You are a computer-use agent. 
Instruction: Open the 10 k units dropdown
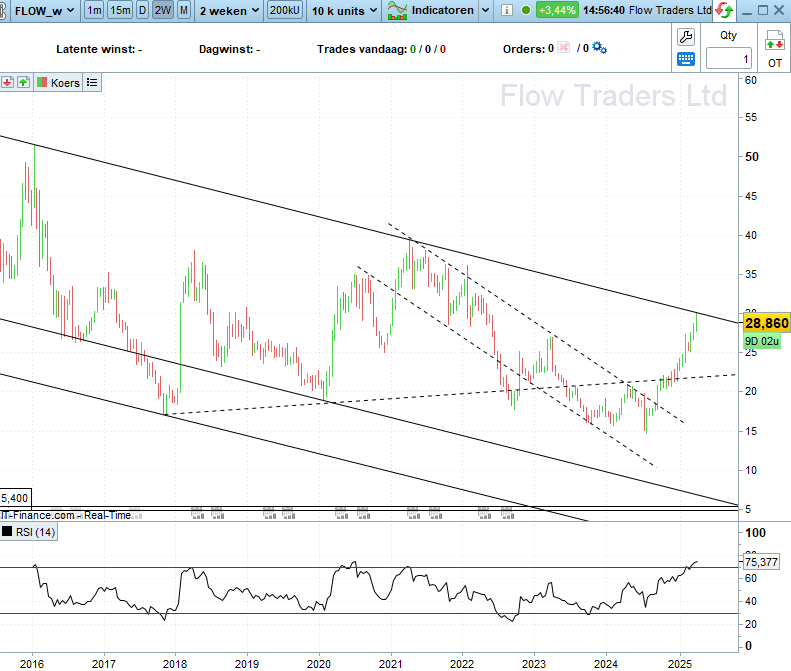pyautogui.click(x=344, y=10)
